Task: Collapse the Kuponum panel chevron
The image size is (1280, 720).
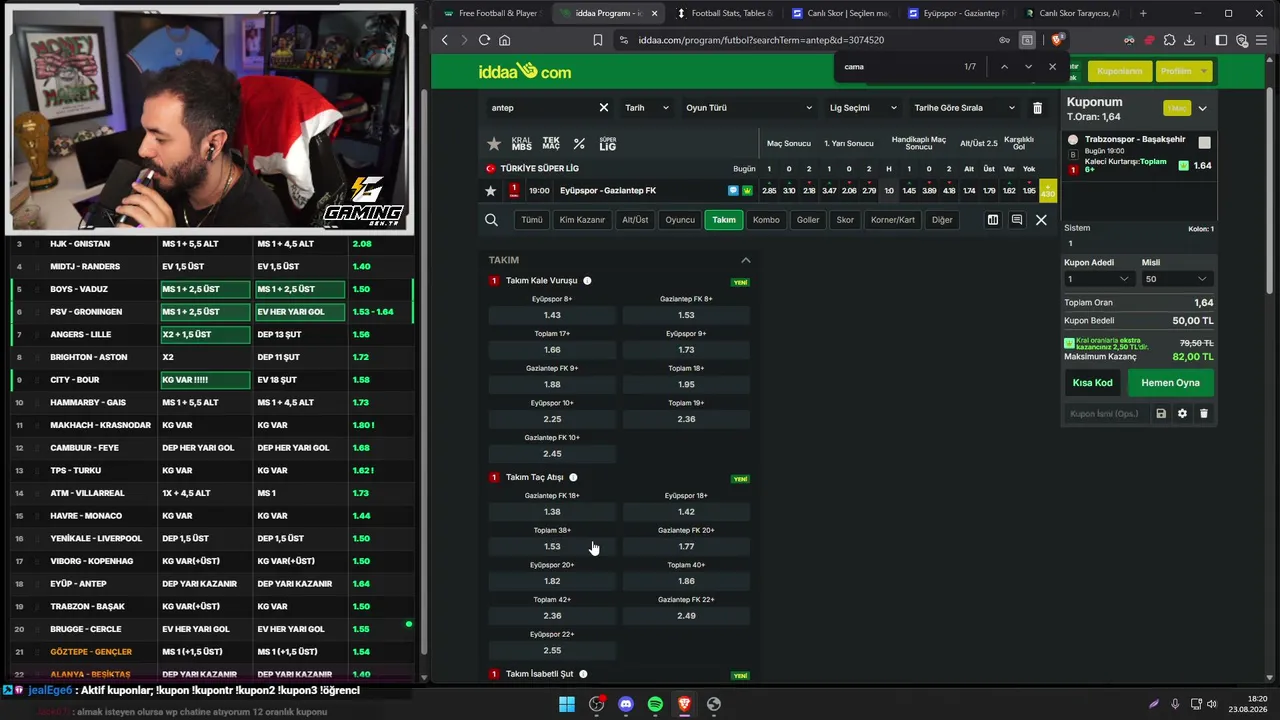Action: (x=1202, y=108)
